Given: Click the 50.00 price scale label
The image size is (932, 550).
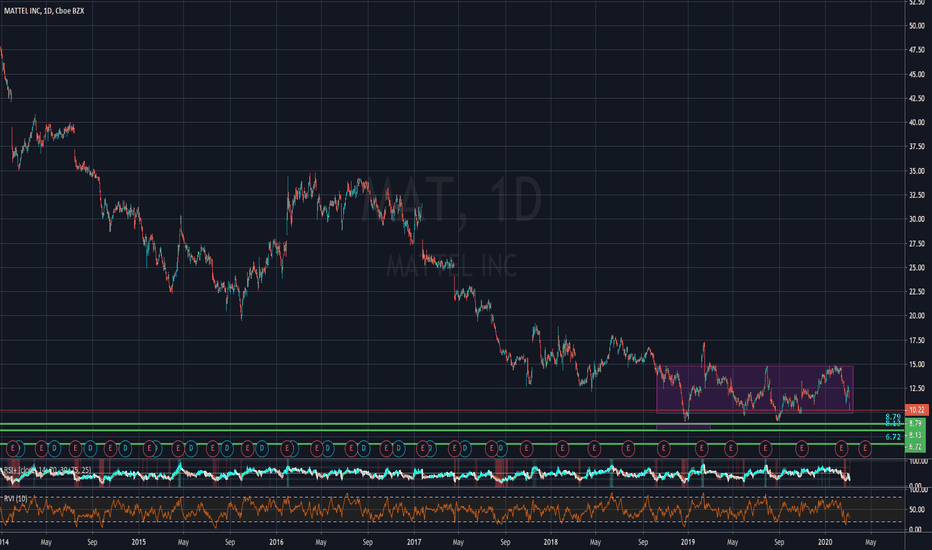Looking at the screenshot, I should coord(916,26).
